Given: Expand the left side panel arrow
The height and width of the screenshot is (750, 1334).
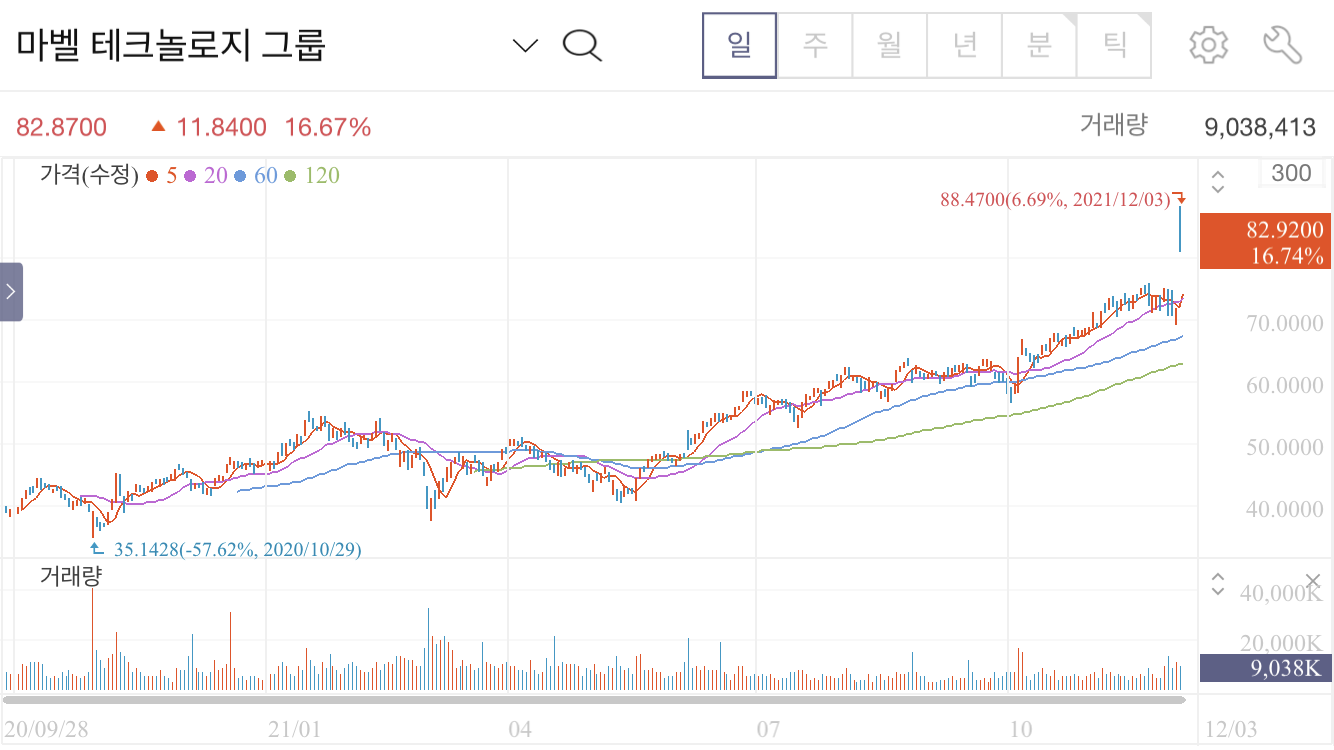Looking at the screenshot, I should [11, 292].
